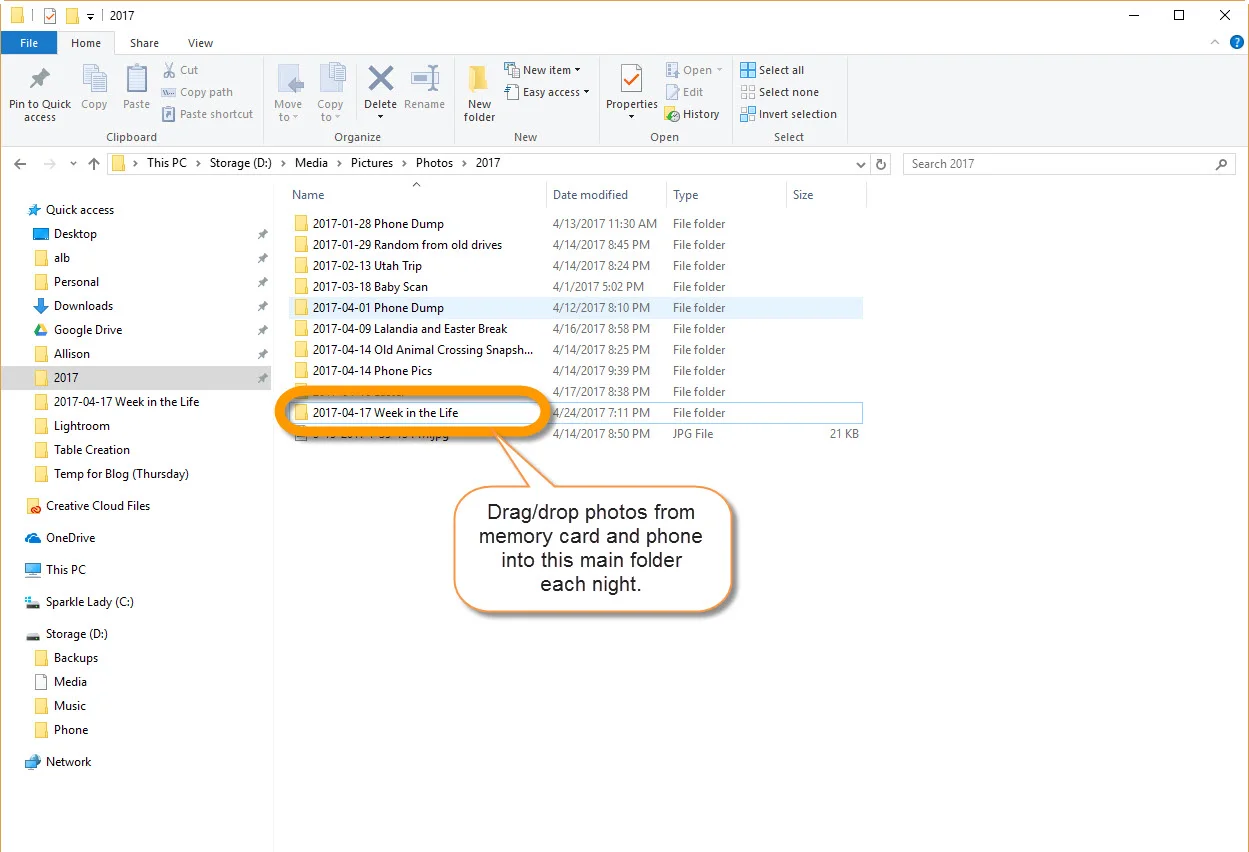Create a New folder
Viewport: 1249px width, 852px height.
(x=479, y=95)
